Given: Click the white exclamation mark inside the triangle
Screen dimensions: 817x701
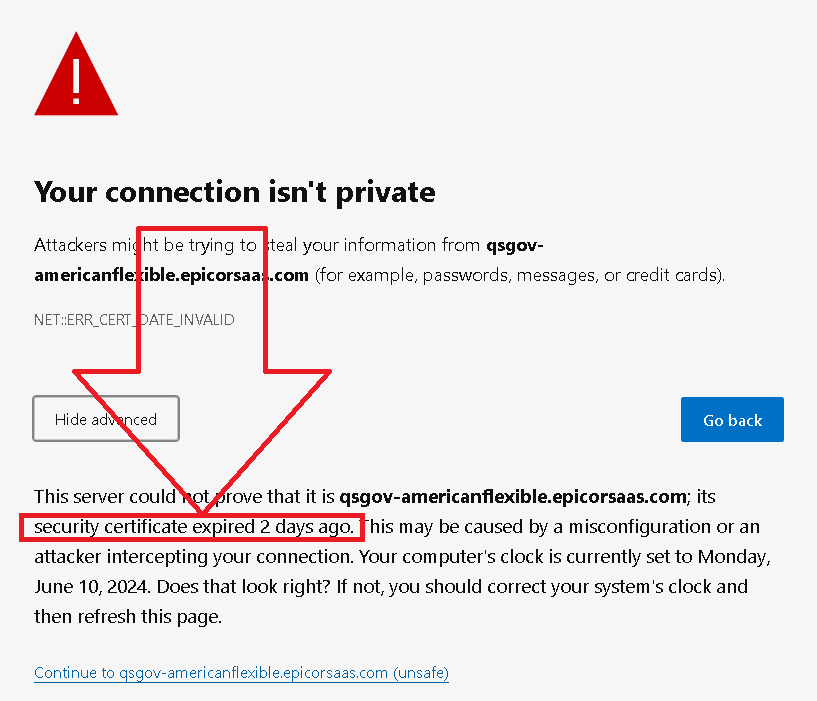Looking at the screenshot, I should pyautogui.click(x=76, y=81).
